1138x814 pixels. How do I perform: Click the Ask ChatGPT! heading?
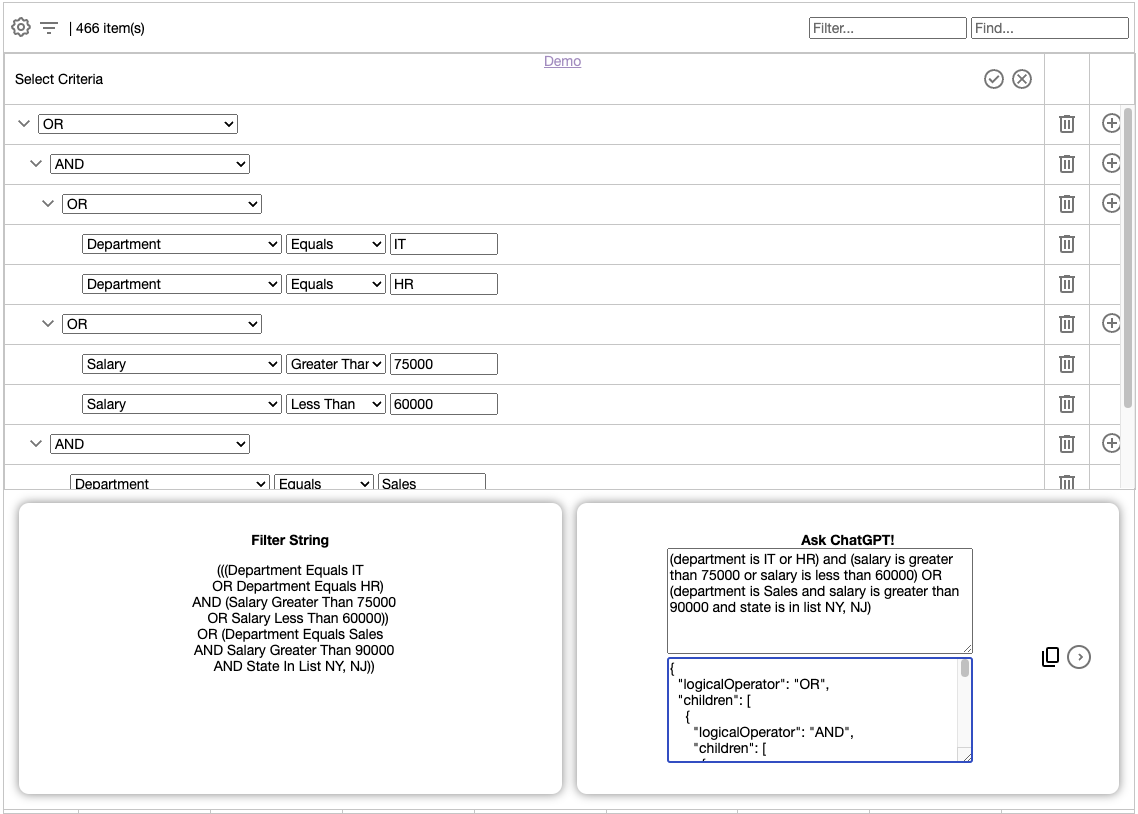pos(847,540)
